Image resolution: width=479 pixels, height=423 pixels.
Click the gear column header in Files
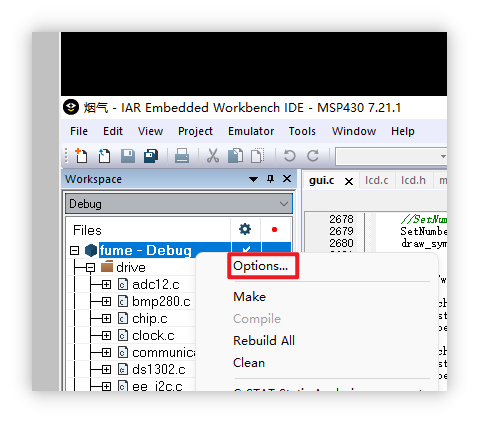245,229
